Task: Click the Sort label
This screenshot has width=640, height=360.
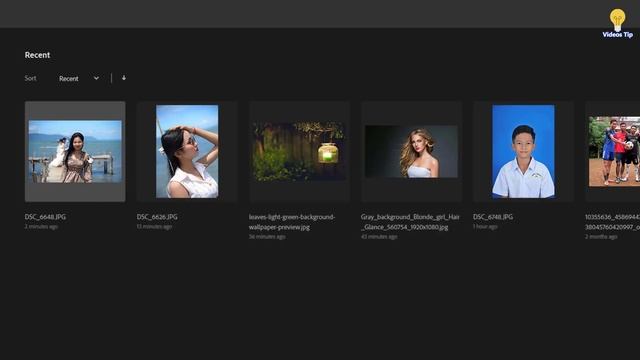Action: 31,78
